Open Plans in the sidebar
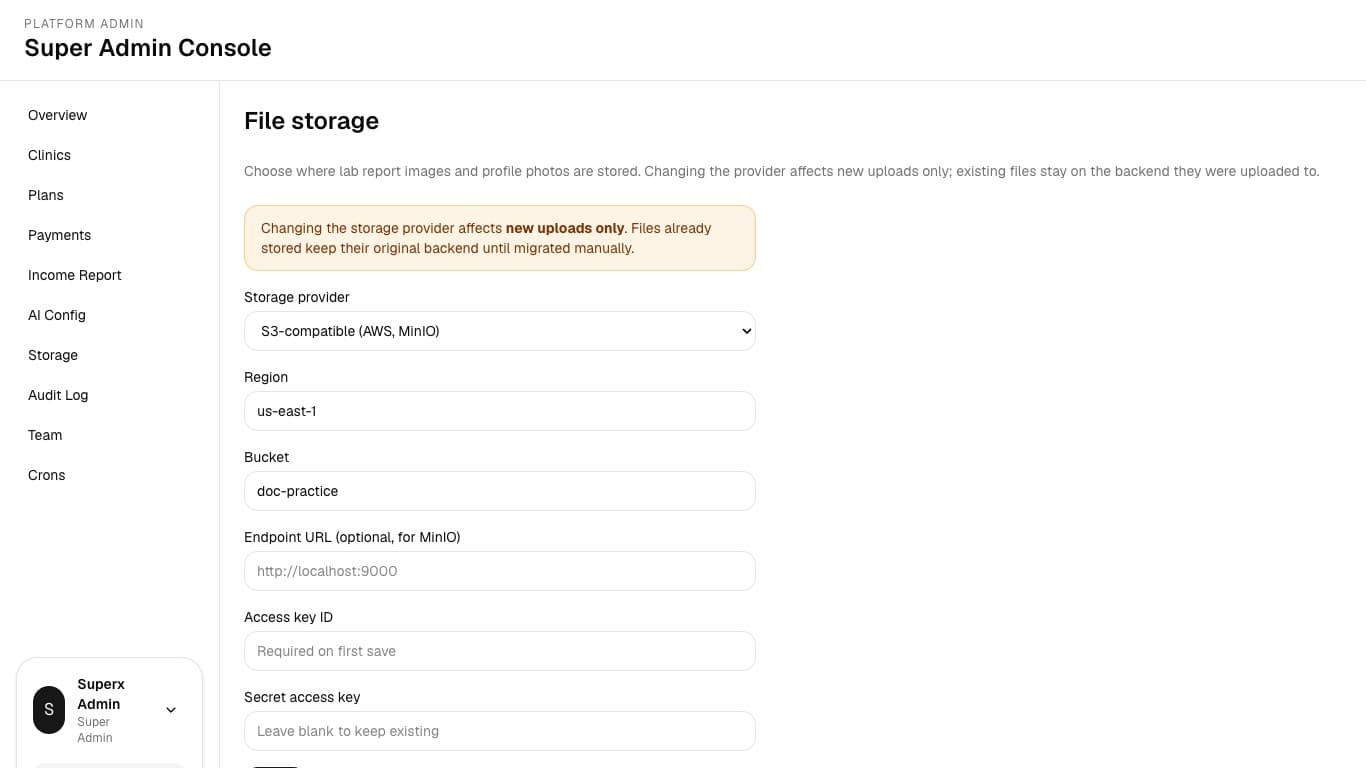1366x768 pixels. pos(46,195)
